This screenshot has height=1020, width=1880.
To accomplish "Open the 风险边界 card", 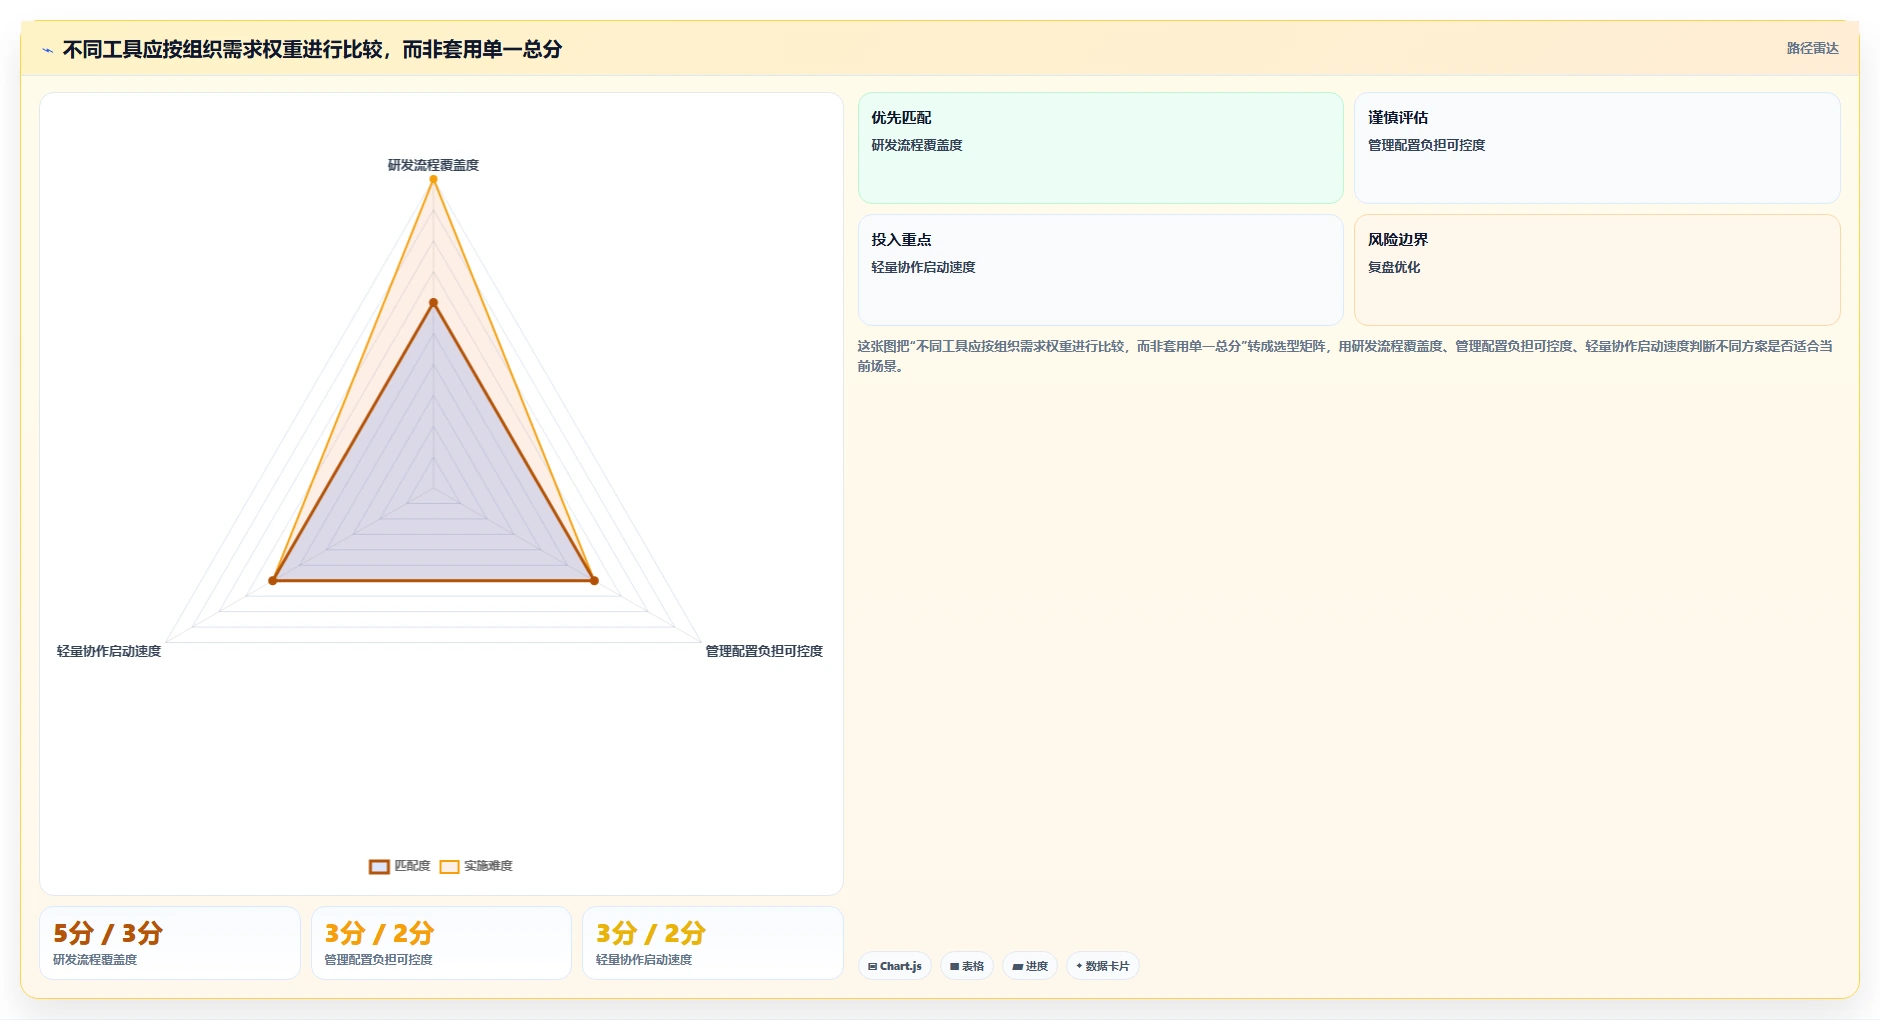I will 1597,270.
